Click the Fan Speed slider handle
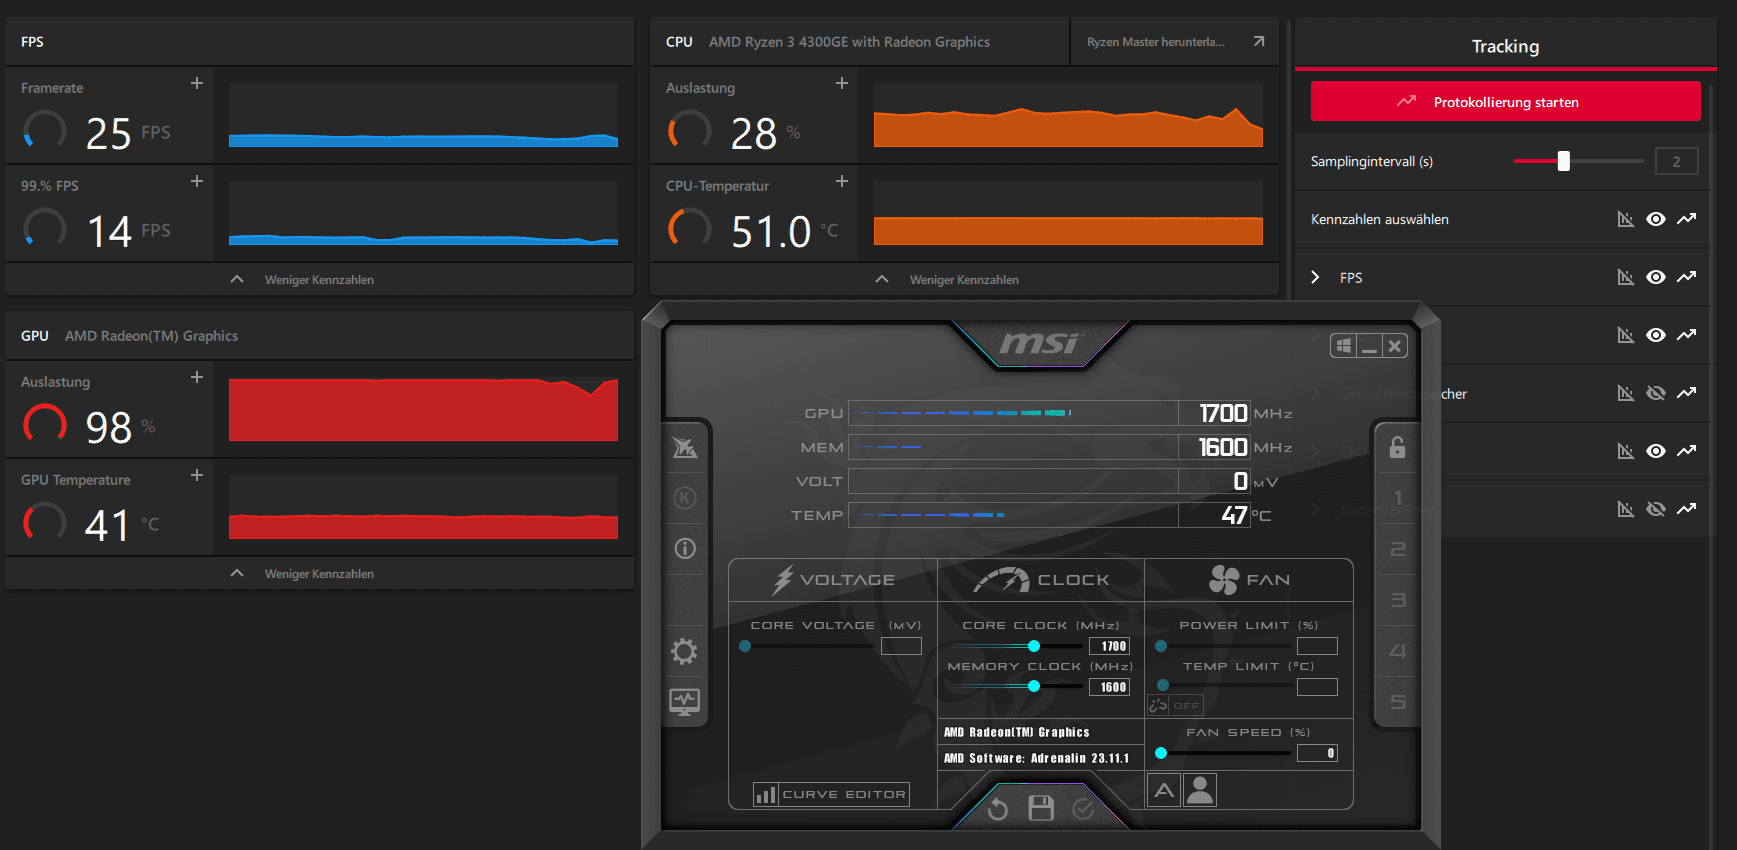Screen dimensions: 1737x850 1161,753
